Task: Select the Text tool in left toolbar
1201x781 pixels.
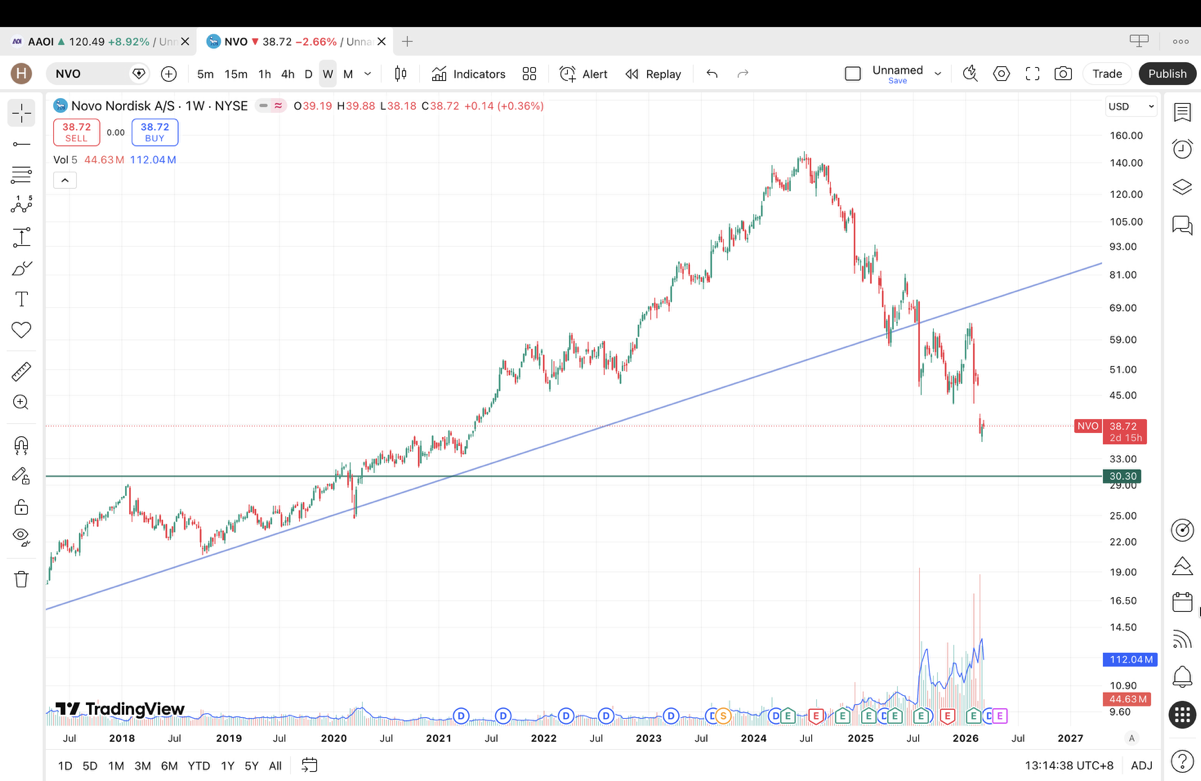Action: 21,299
